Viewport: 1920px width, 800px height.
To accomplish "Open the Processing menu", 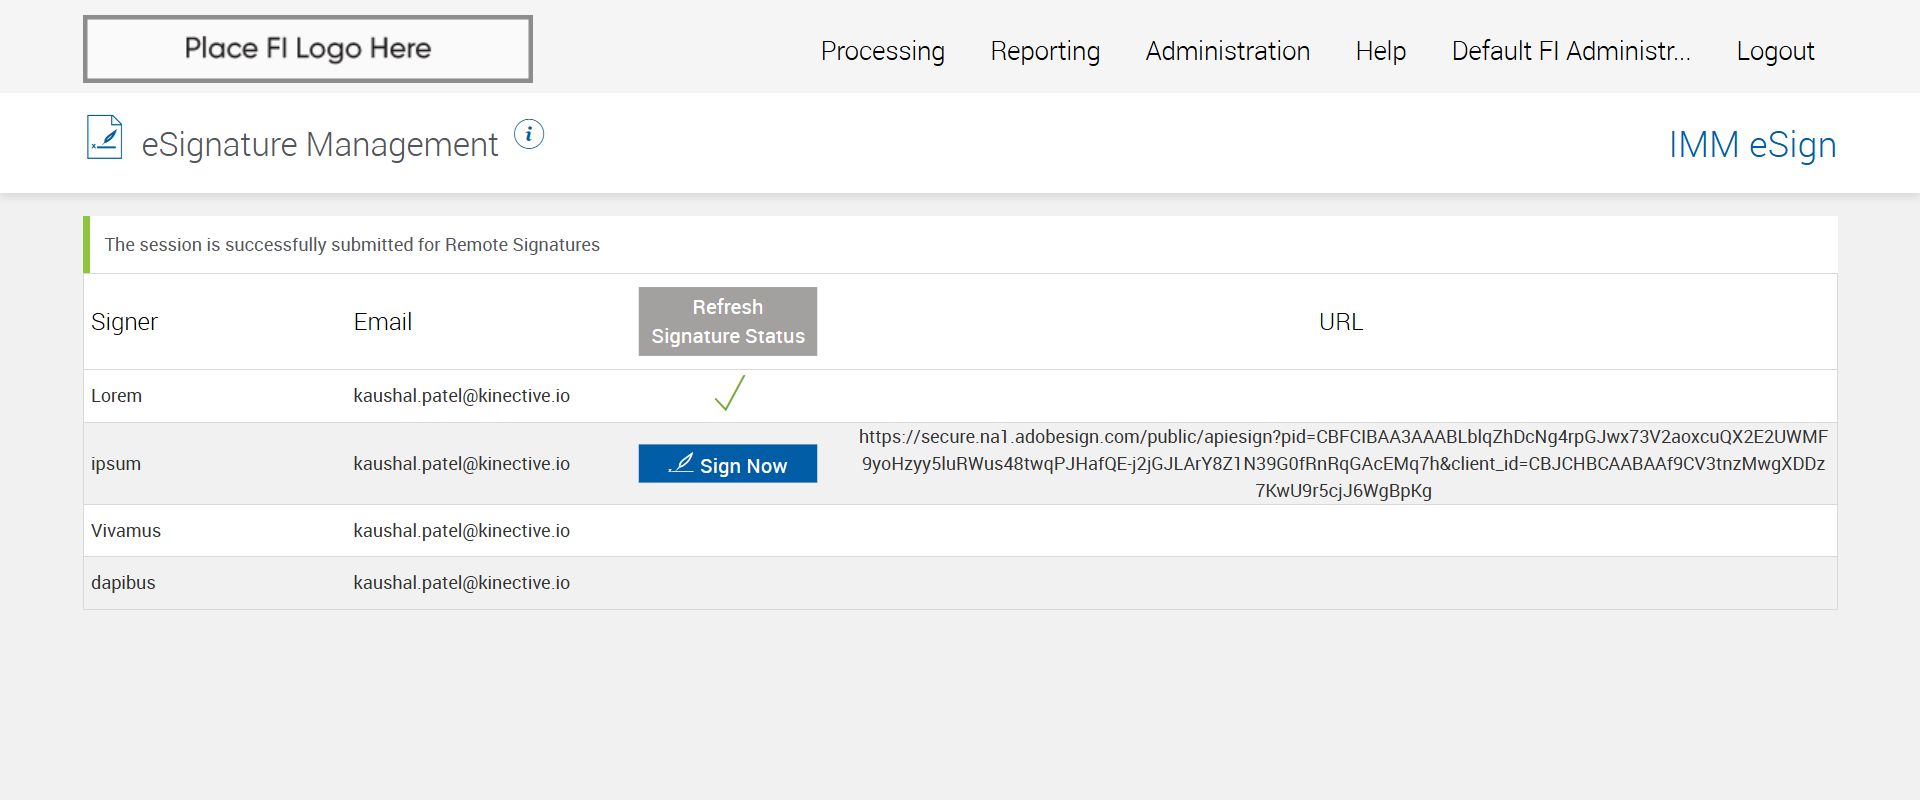I will (x=882, y=51).
